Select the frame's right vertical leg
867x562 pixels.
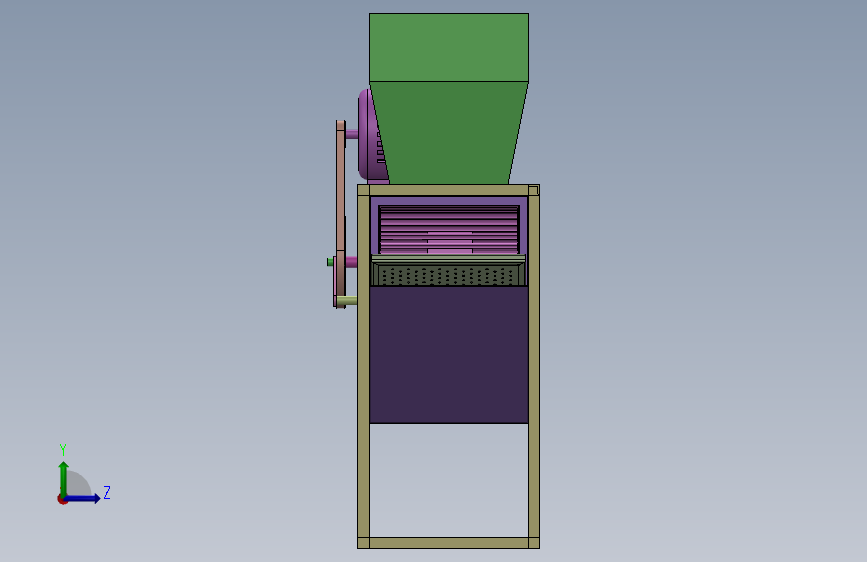click(534, 366)
